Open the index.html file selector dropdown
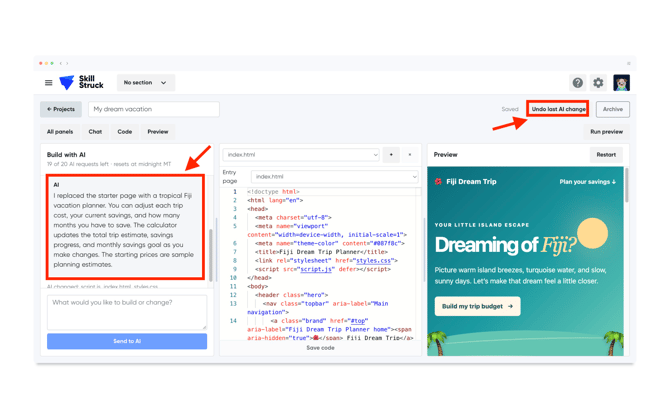This screenshot has width=670, height=418. point(301,155)
